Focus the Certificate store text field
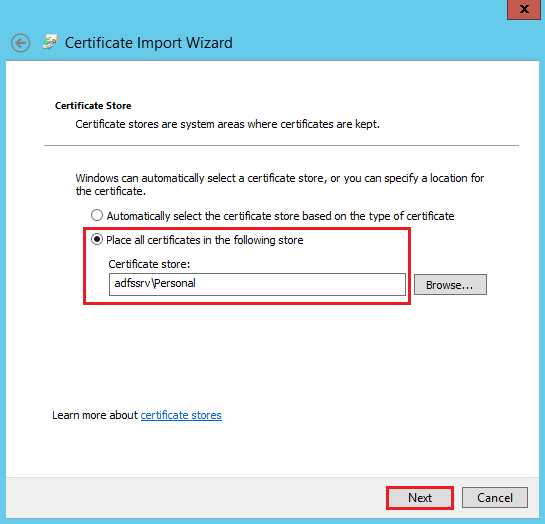Screen dimensions: 545x524 (x=257, y=284)
